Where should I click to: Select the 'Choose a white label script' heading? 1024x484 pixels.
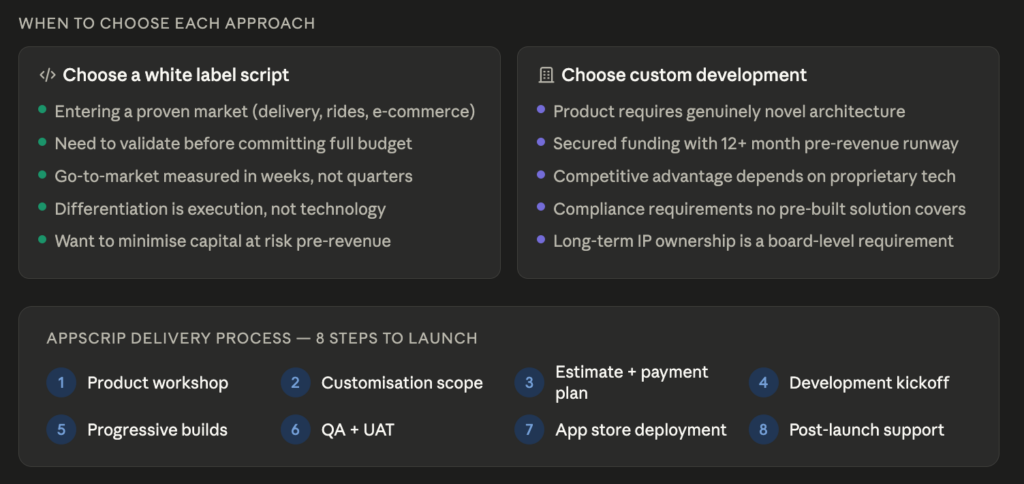[176, 75]
